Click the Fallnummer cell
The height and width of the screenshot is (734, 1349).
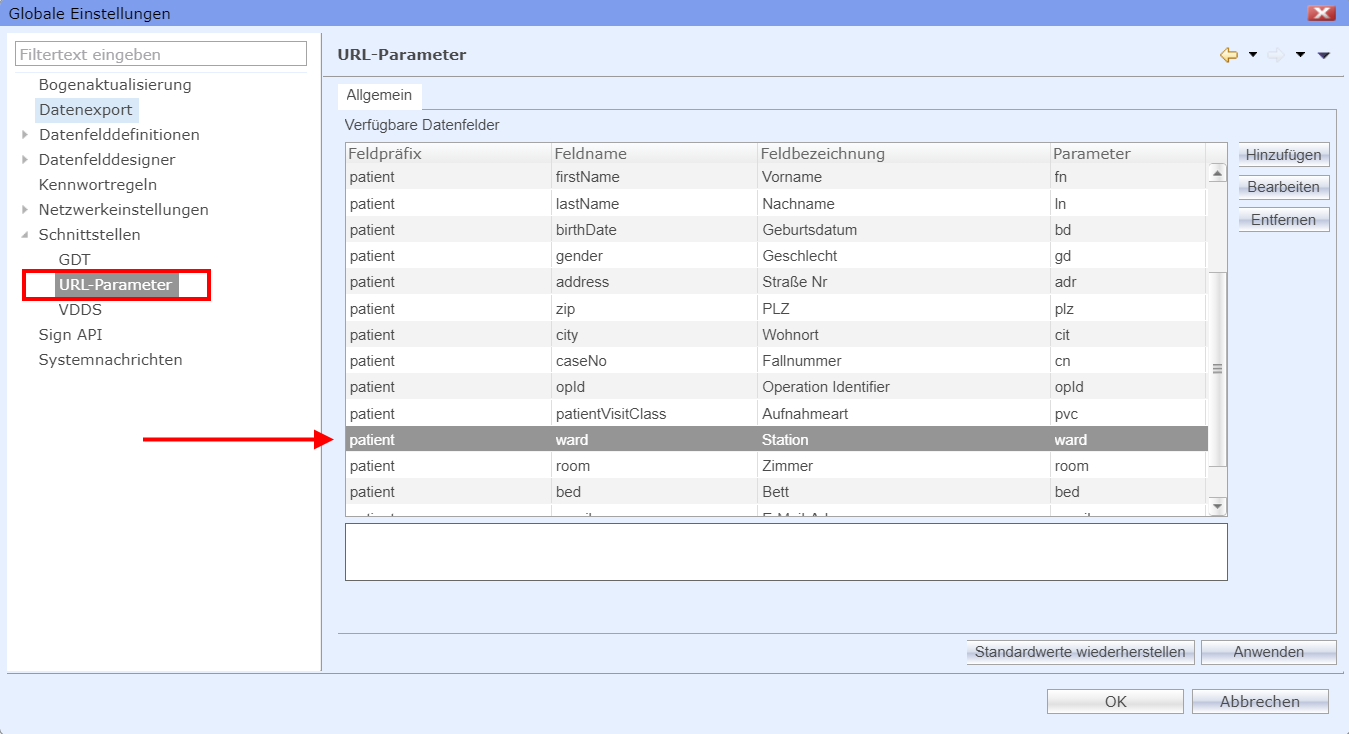[903, 361]
